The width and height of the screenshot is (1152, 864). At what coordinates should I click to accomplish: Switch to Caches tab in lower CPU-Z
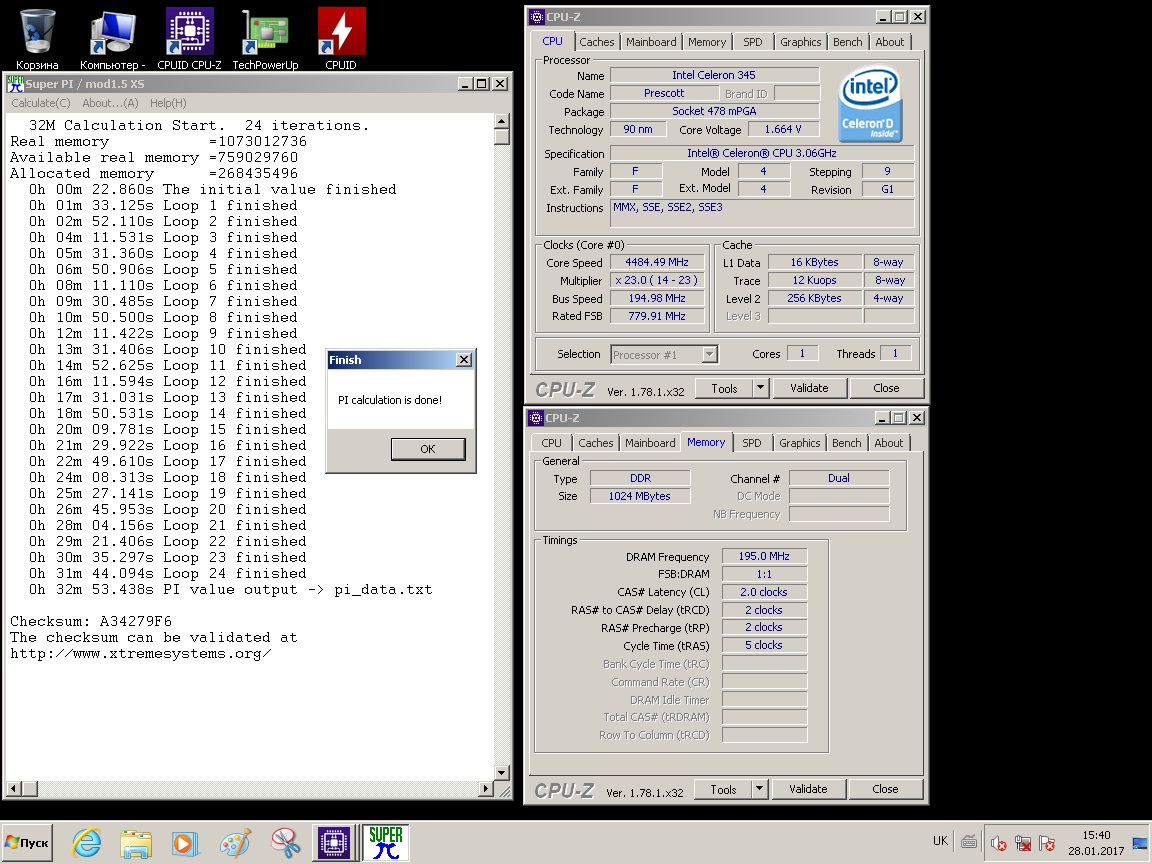point(595,443)
